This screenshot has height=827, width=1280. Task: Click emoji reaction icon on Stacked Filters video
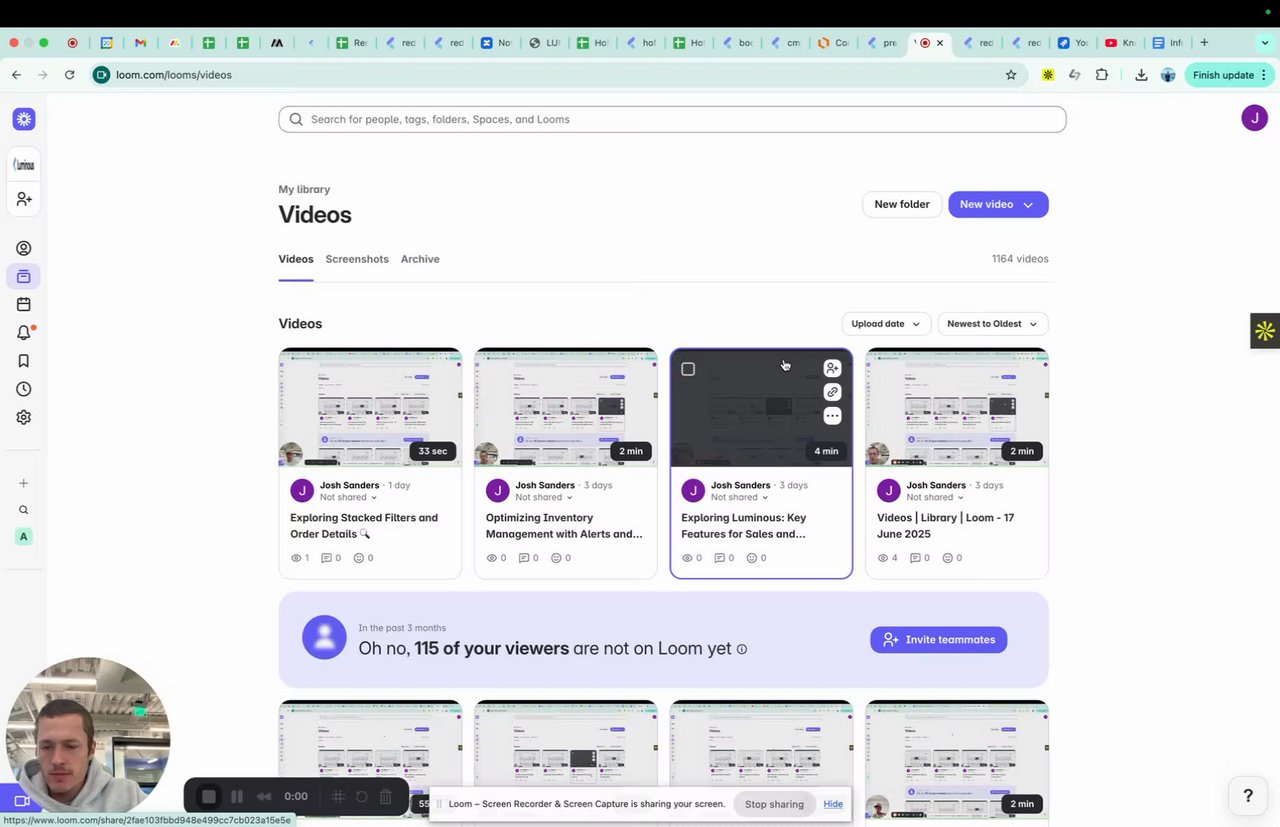(359, 558)
